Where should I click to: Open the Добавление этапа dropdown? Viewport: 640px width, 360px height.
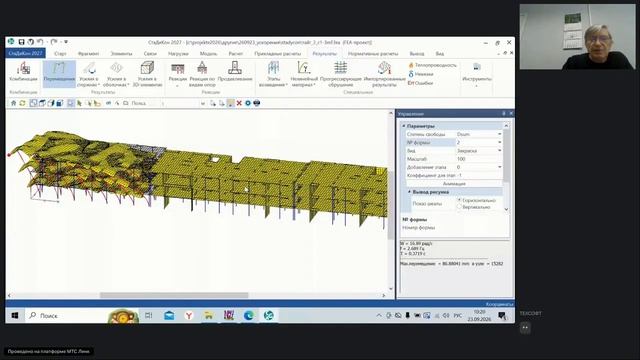pos(499,167)
